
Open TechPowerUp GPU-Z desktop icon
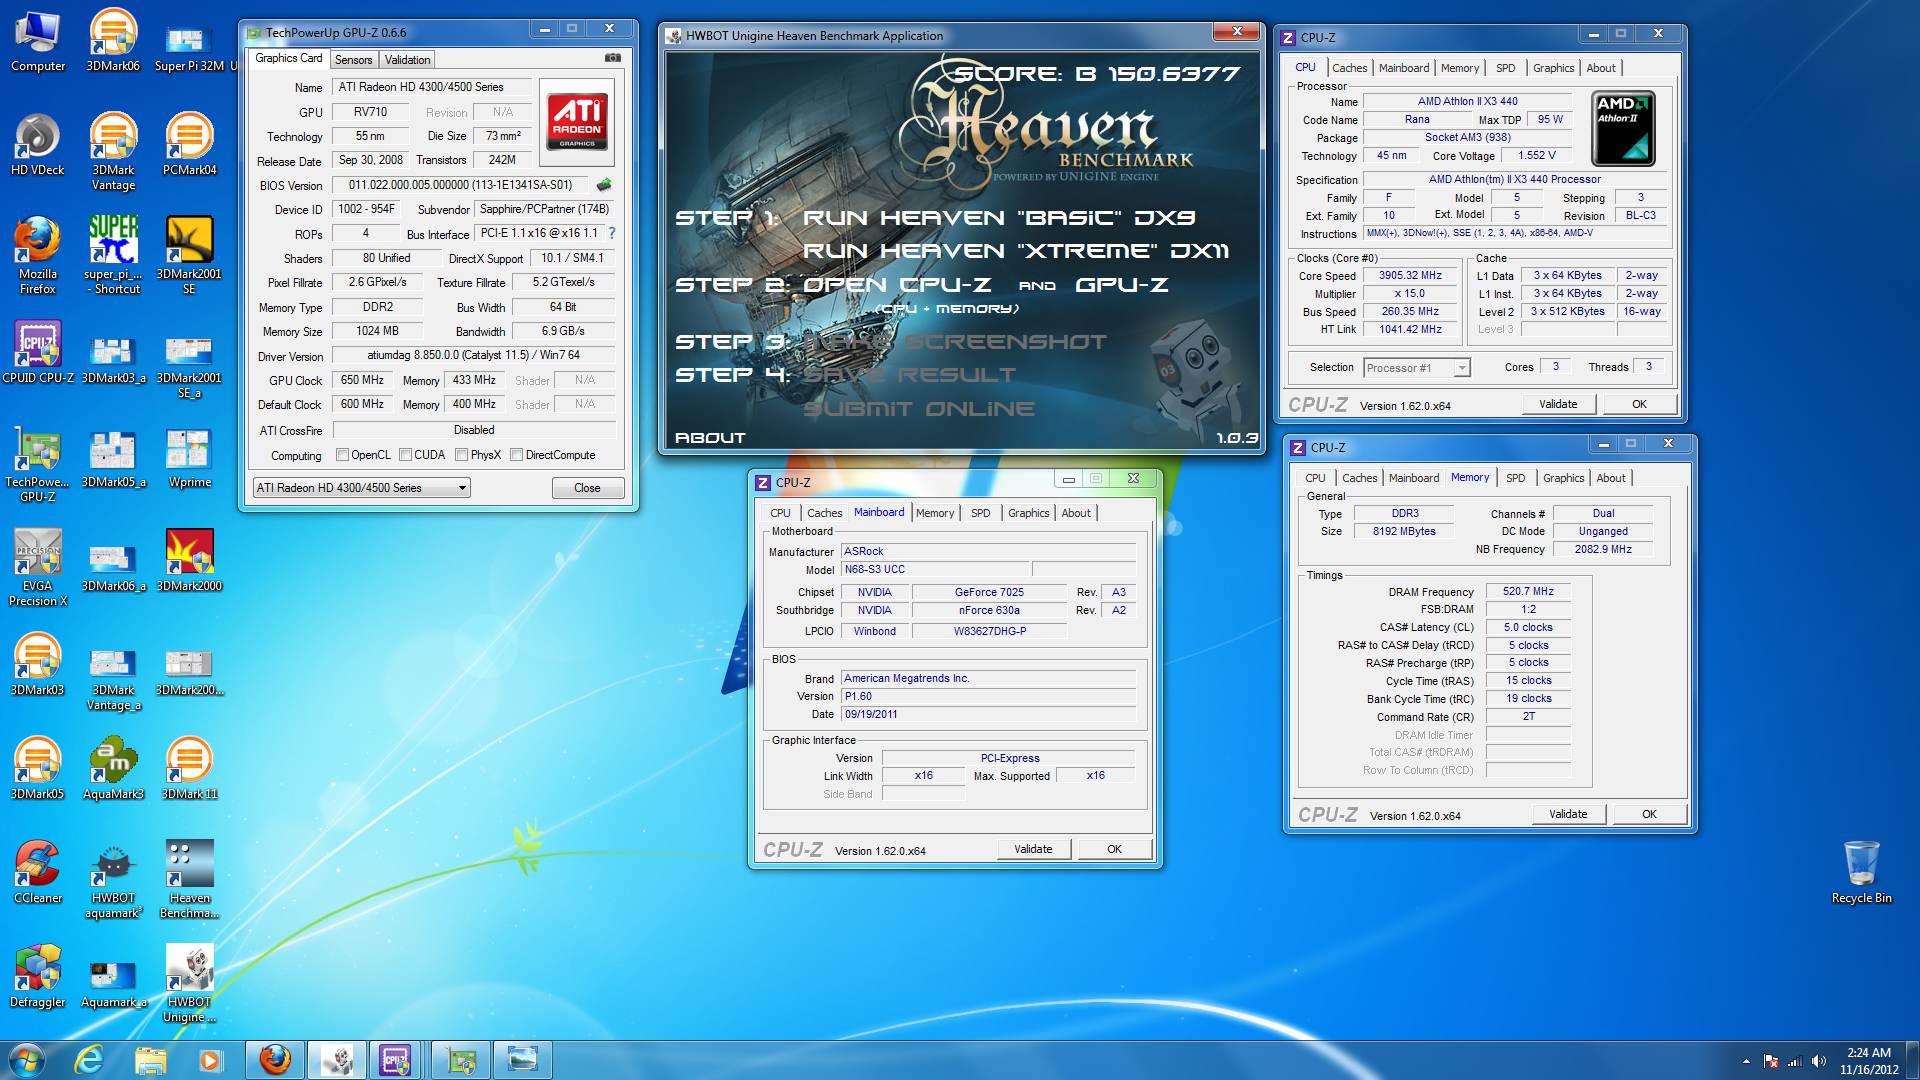[37, 463]
